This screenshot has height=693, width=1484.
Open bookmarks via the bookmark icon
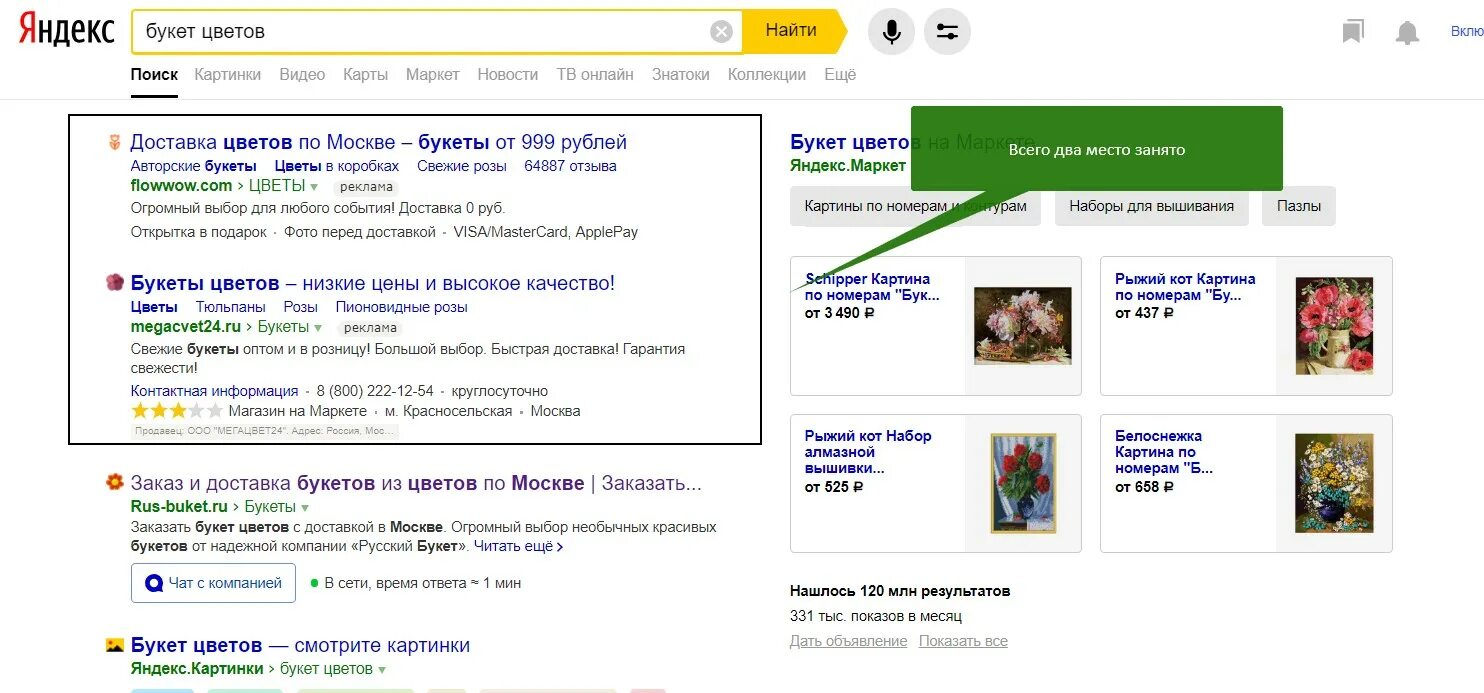(x=1353, y=31)
